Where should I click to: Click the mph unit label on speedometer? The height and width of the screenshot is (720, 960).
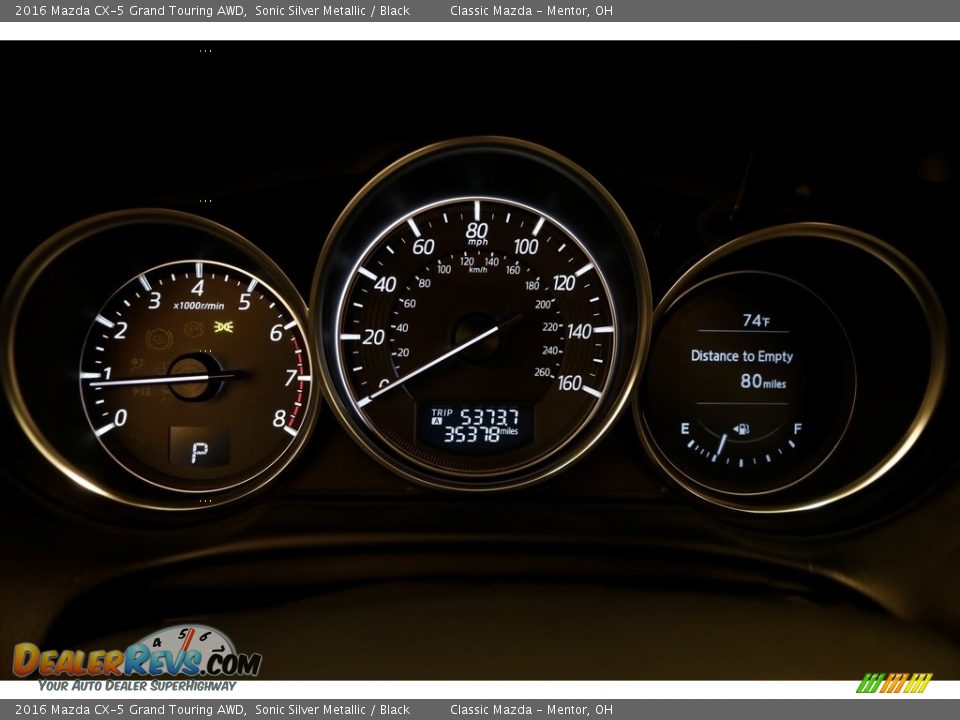click(x=477, y=242)
